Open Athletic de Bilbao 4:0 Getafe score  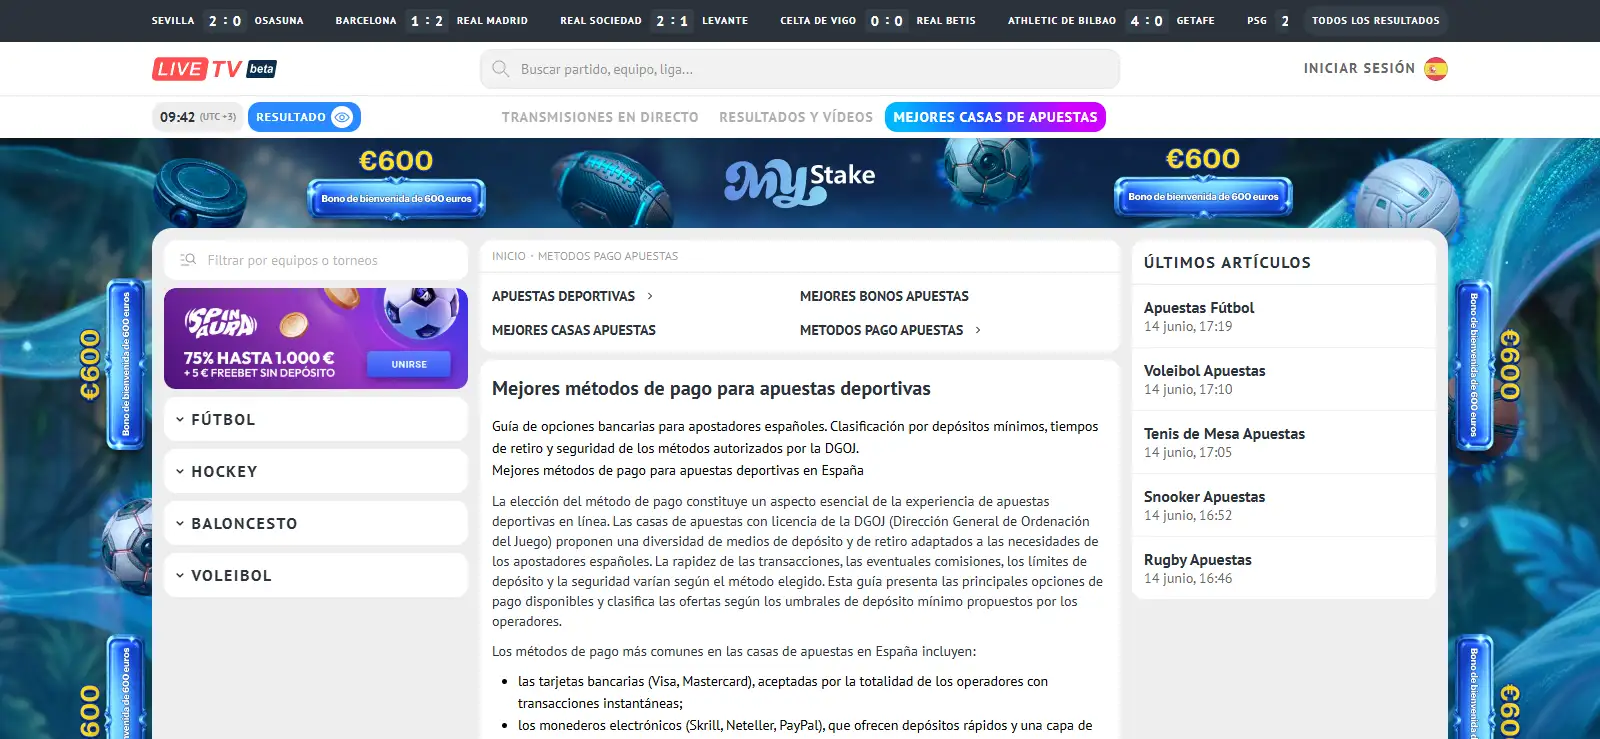[x=1111, y=20]
